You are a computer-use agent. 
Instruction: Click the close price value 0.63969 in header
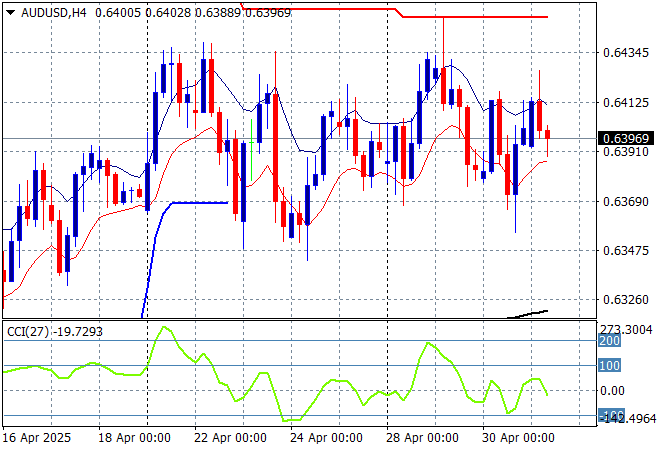tap(268, 13)
